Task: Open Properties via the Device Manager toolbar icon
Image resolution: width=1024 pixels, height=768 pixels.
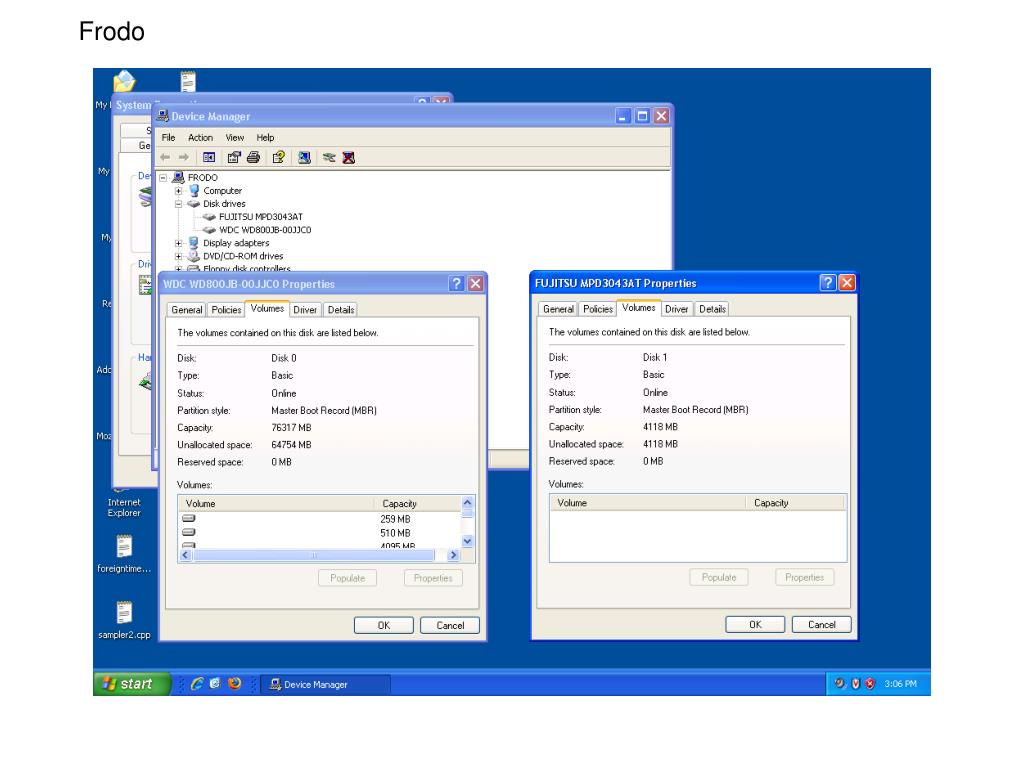Action: pyautogui.click(x=234, y=157)
